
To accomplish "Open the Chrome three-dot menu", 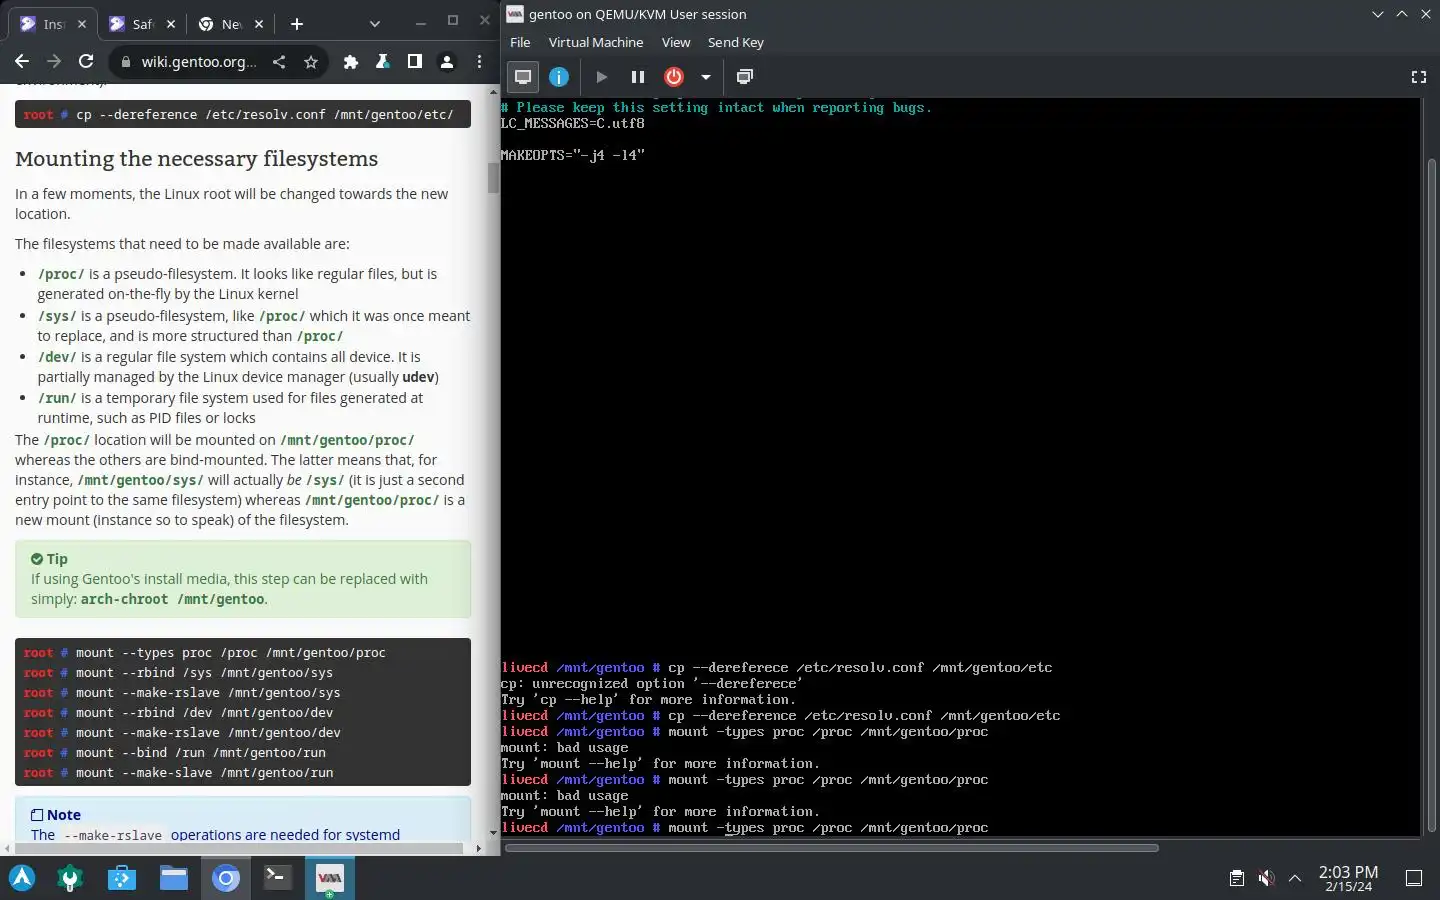I will coord(480,62).
